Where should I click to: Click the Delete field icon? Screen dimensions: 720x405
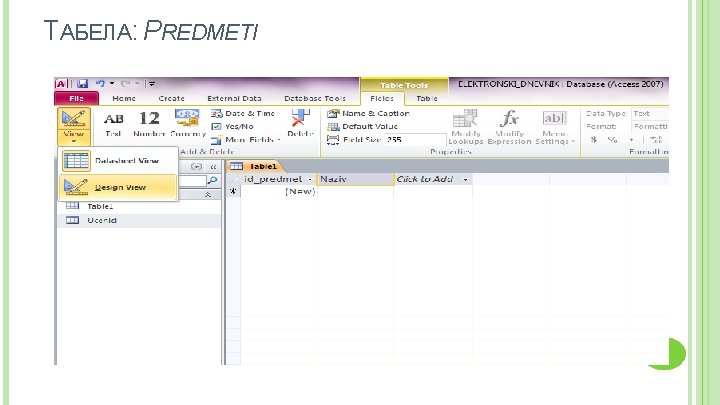point(300,124)
